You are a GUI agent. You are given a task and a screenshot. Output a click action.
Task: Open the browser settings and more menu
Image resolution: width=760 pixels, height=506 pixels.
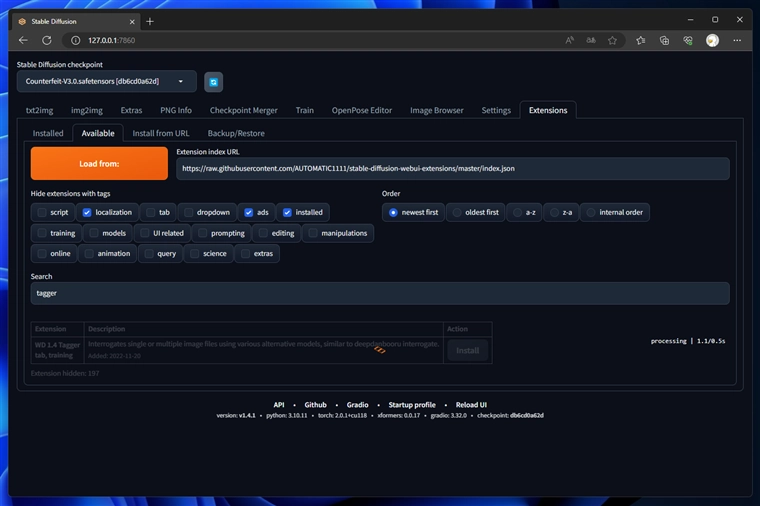tap(737, 40)
